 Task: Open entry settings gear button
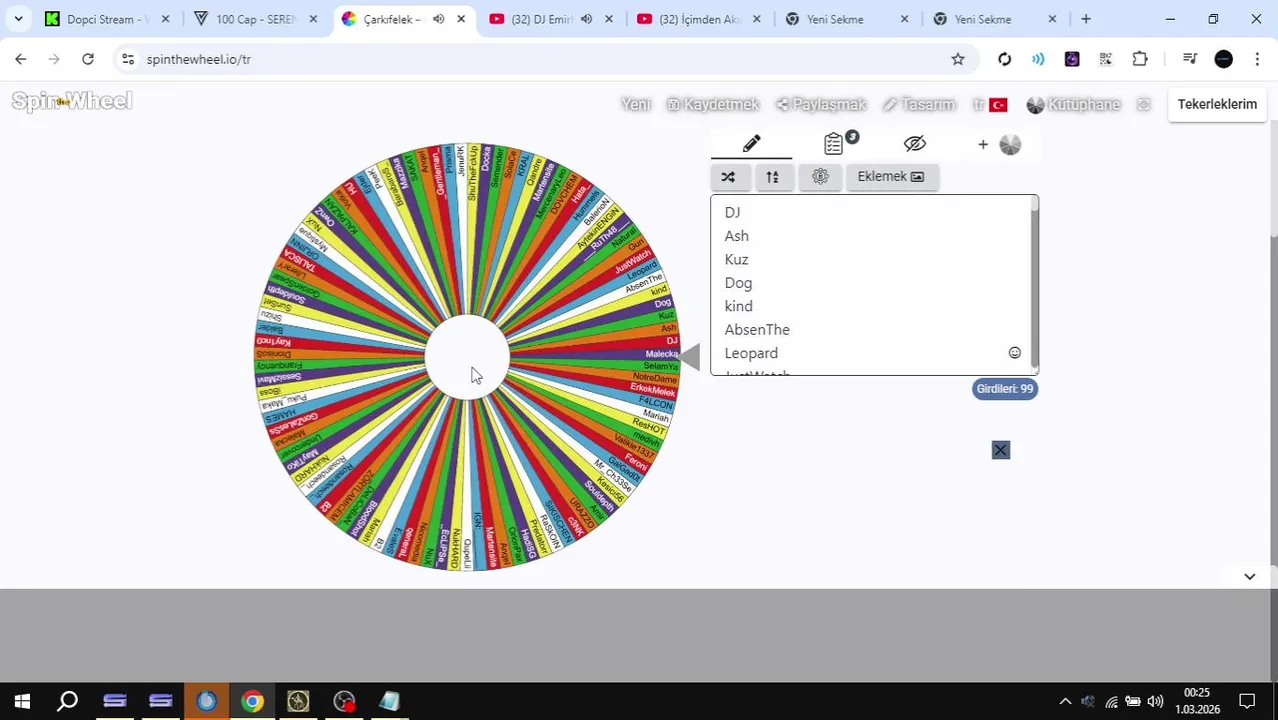click(820, 177)
